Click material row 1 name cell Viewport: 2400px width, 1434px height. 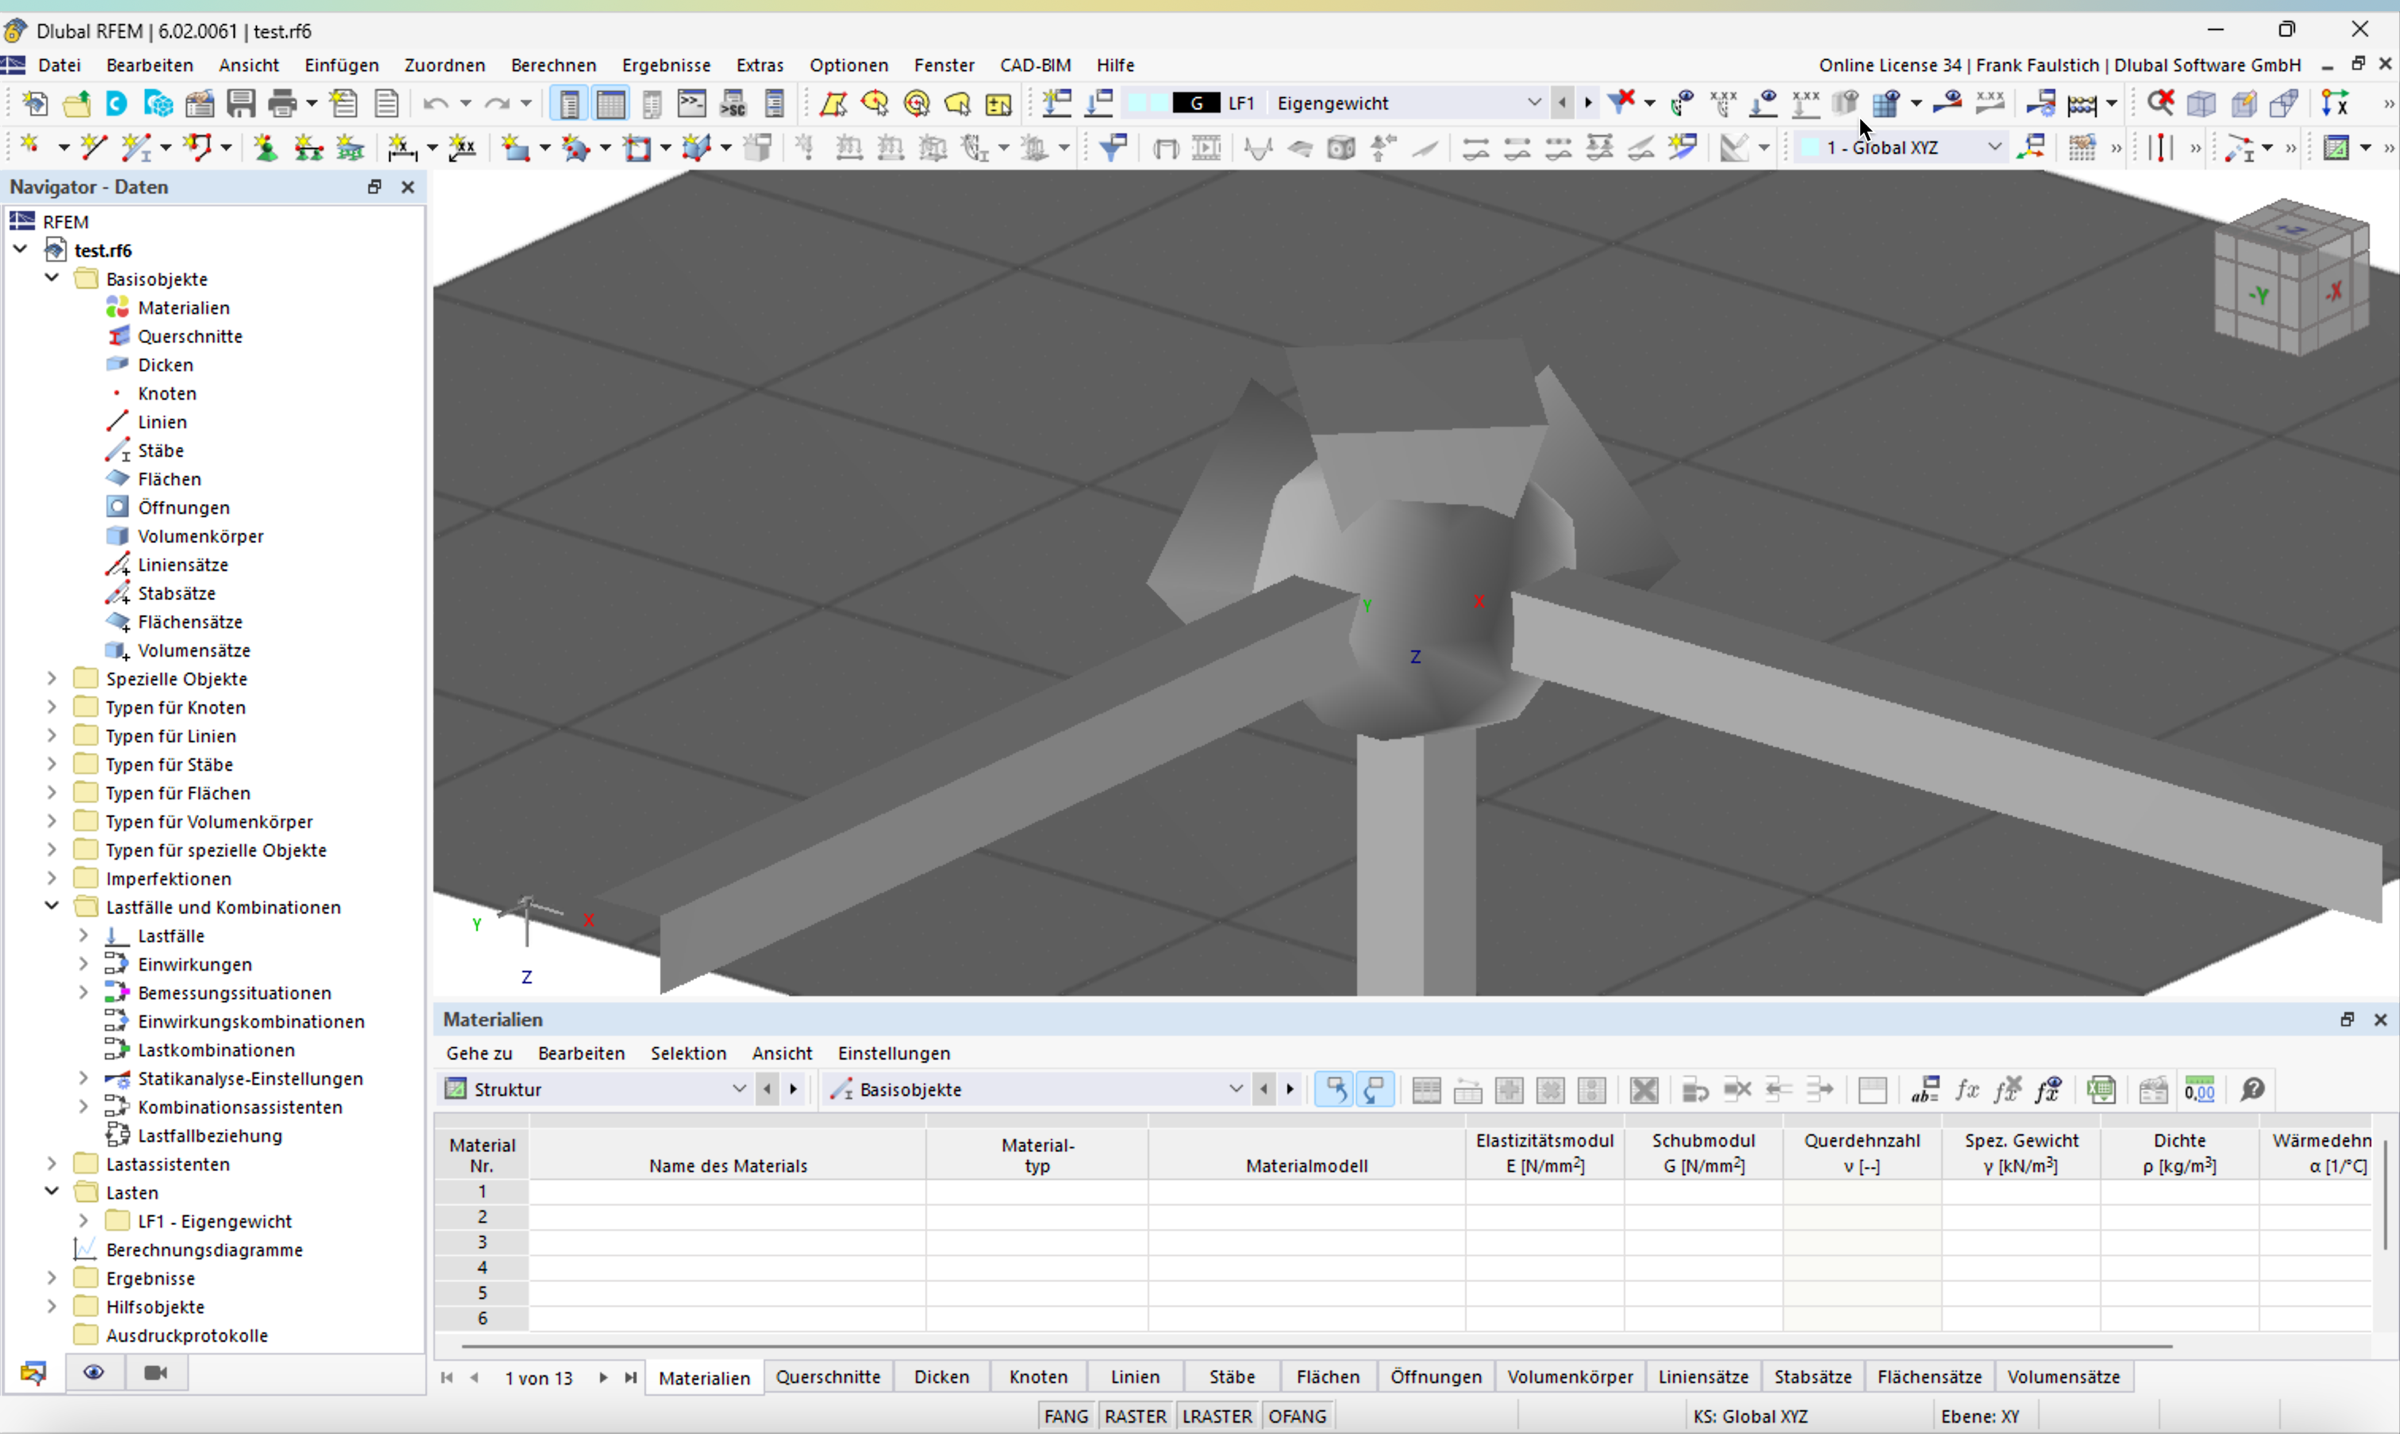727,1191
